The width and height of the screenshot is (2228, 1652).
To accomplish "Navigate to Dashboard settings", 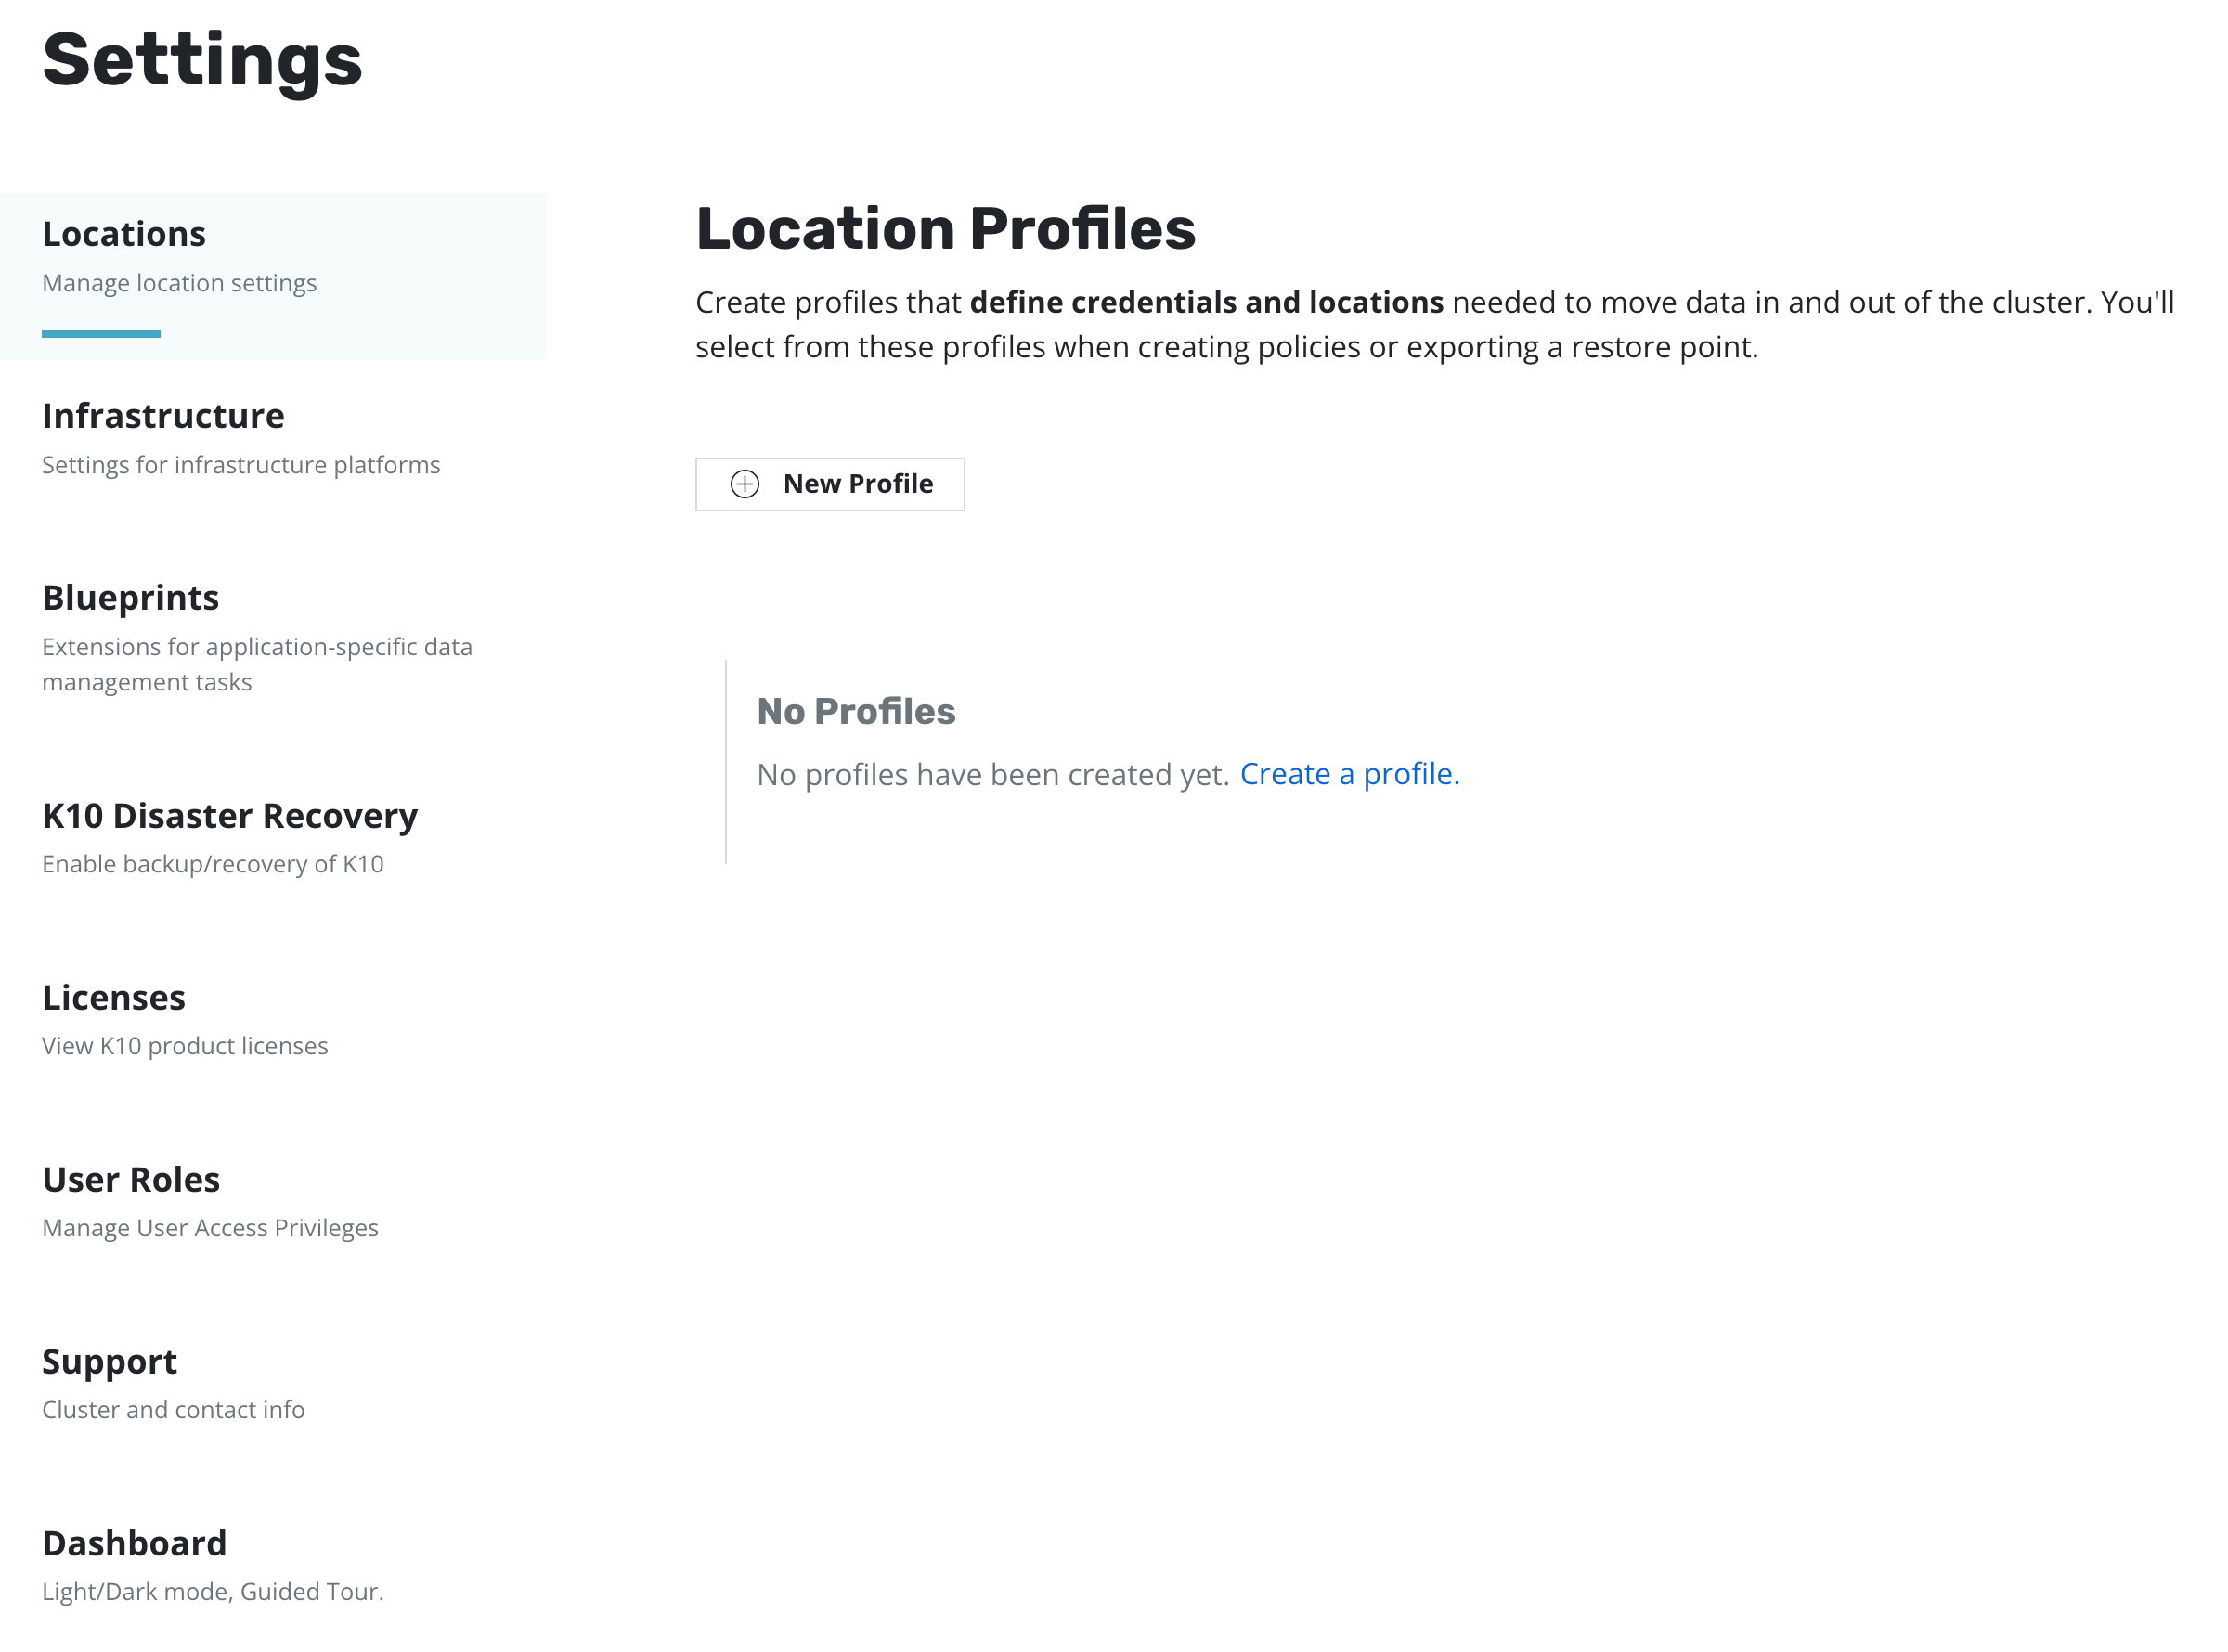I will click(x=134, y=1544).
